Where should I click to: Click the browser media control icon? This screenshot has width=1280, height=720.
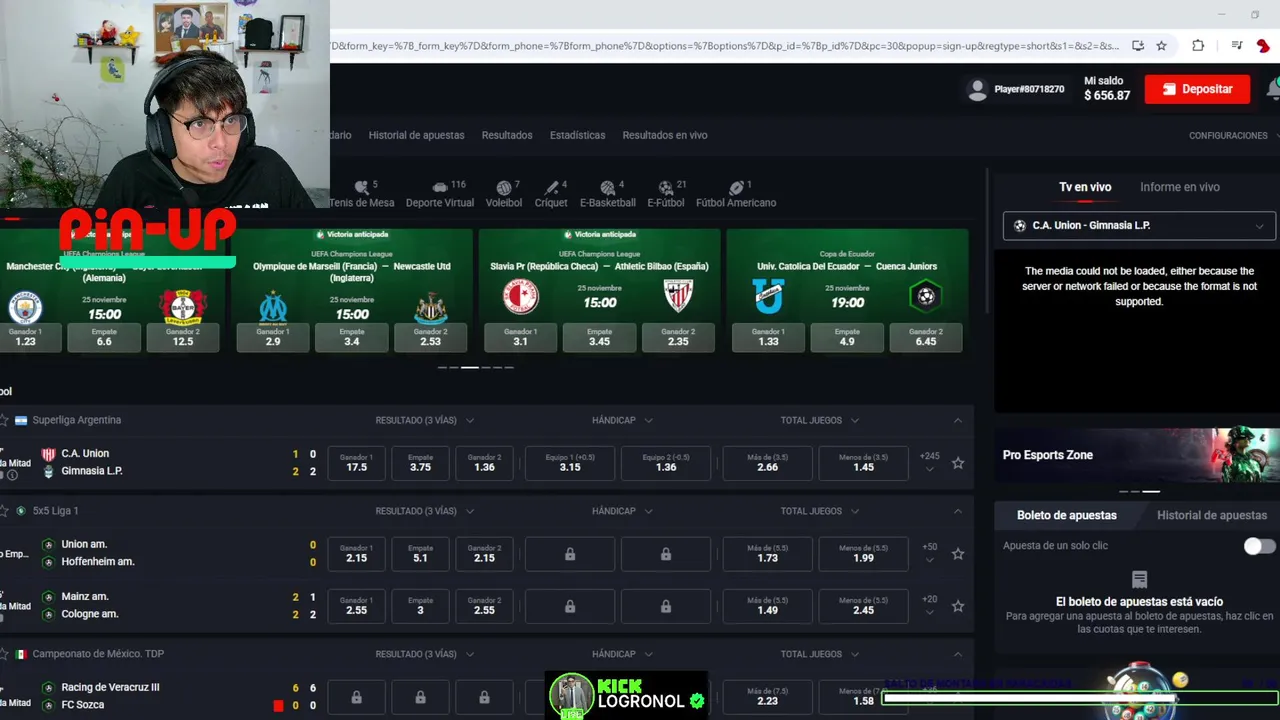(1237, 45)
